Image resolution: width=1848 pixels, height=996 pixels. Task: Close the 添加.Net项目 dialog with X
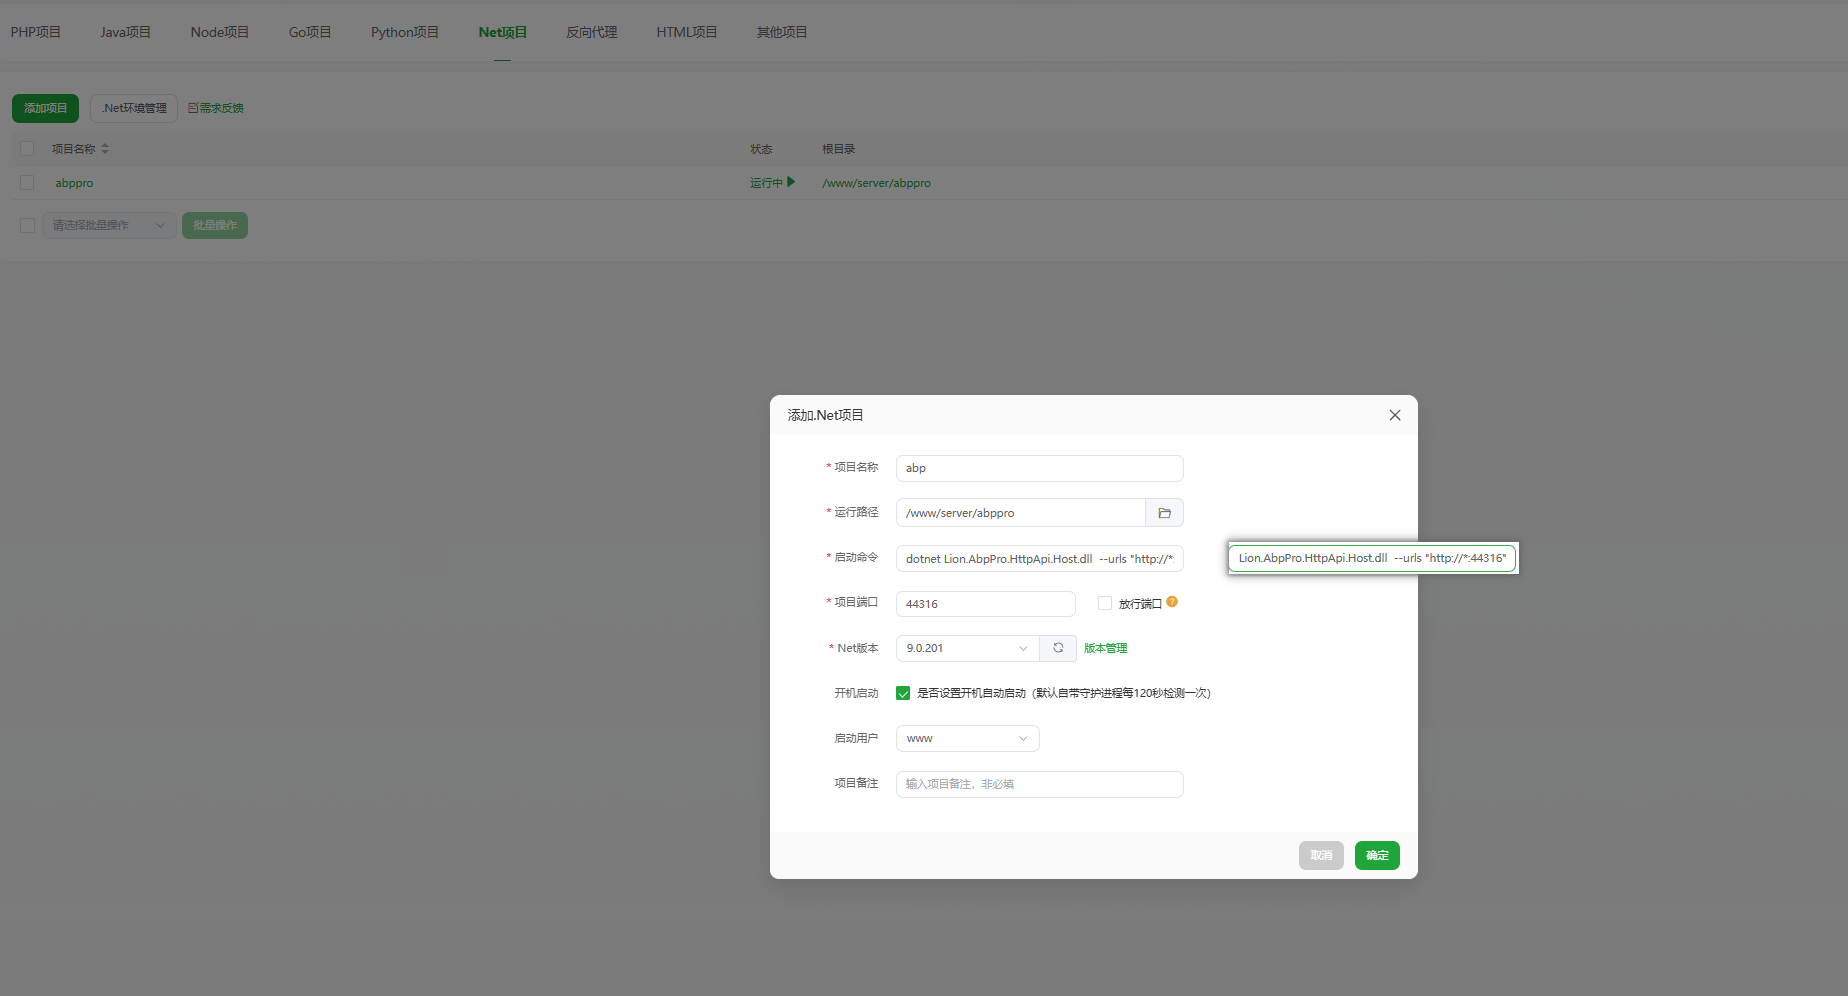pos(1394,415)
